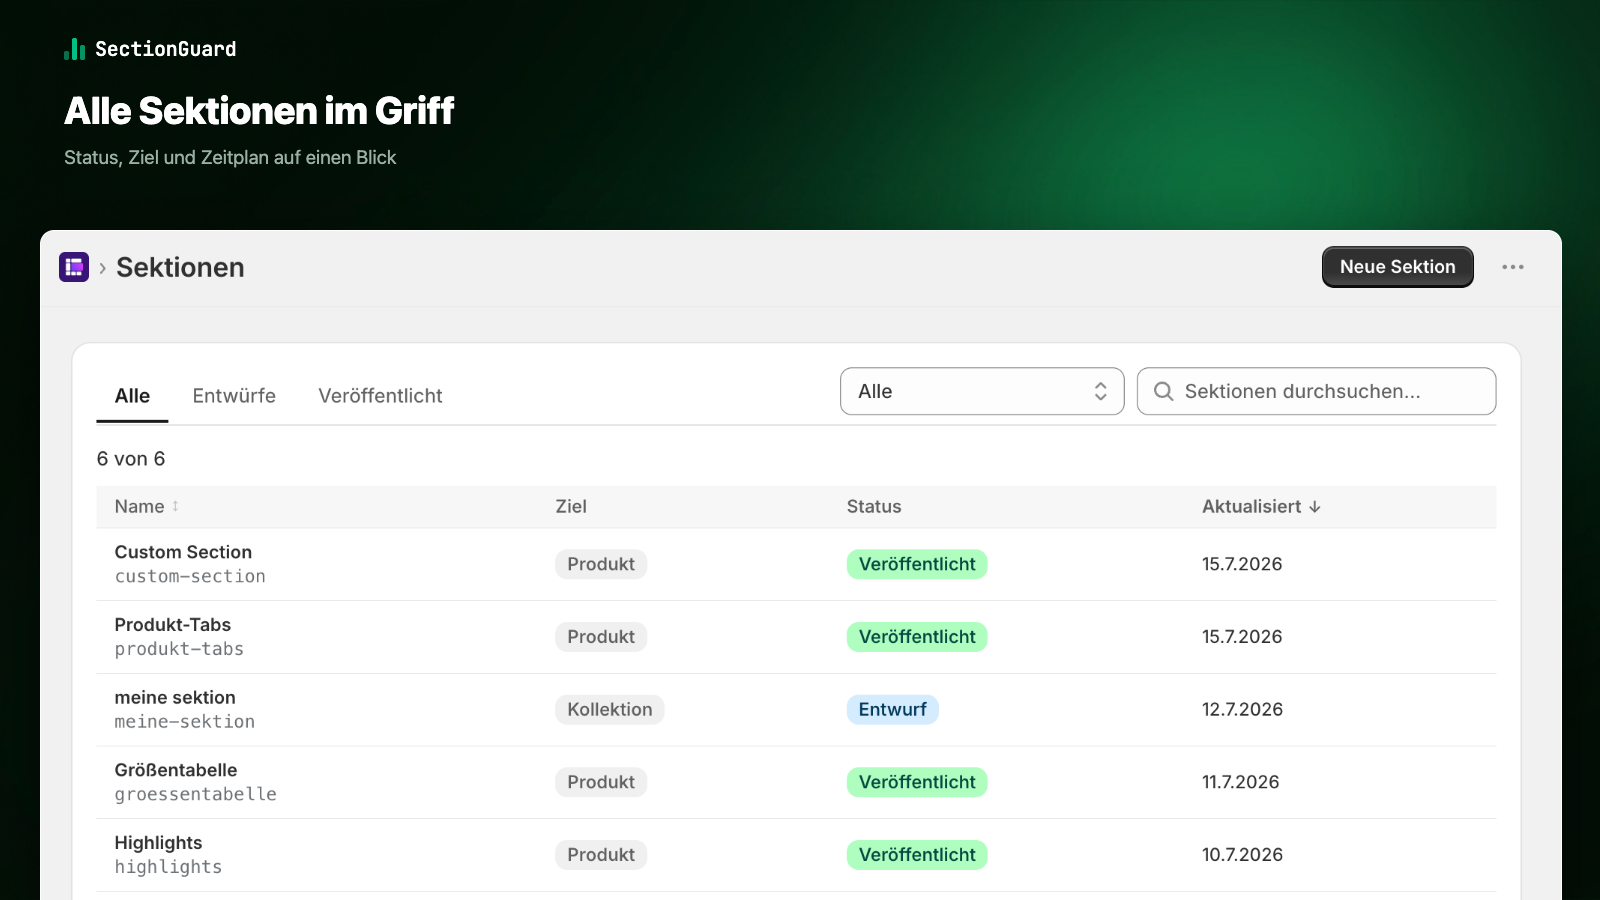Switch to the Alle tab

[132, 396]
